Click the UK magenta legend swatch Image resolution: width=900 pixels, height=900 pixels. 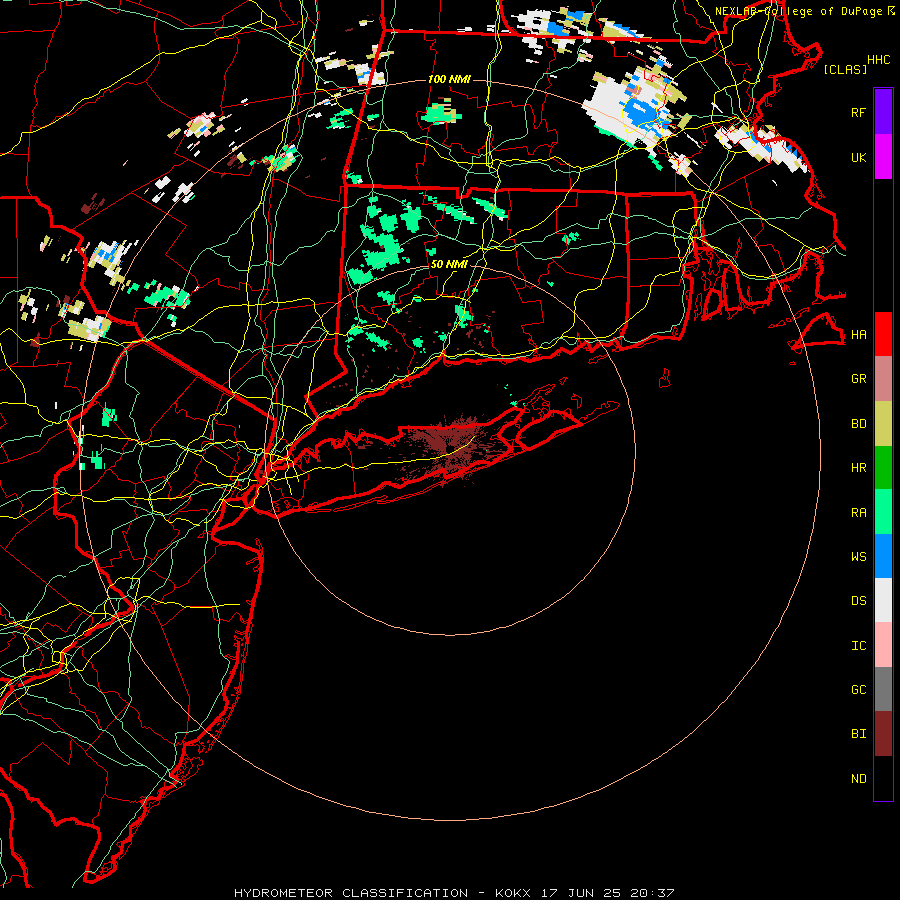pyautogui.click(x=883, y=157)
